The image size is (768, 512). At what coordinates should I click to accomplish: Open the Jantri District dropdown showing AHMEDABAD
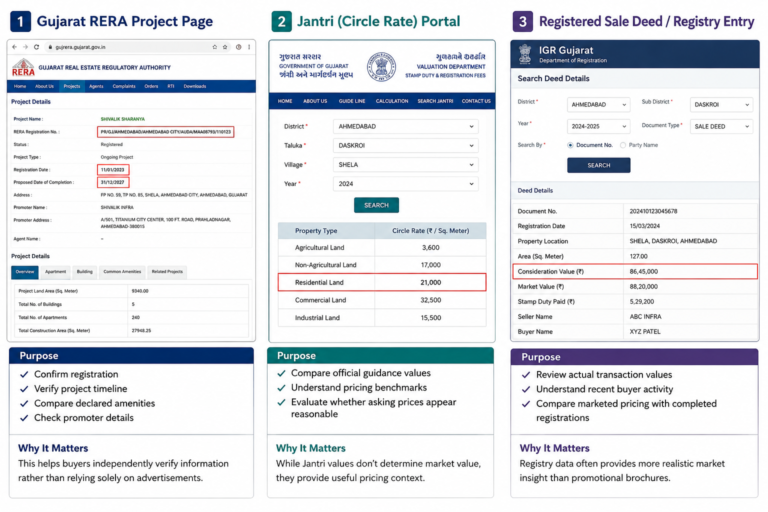(406, 126)
